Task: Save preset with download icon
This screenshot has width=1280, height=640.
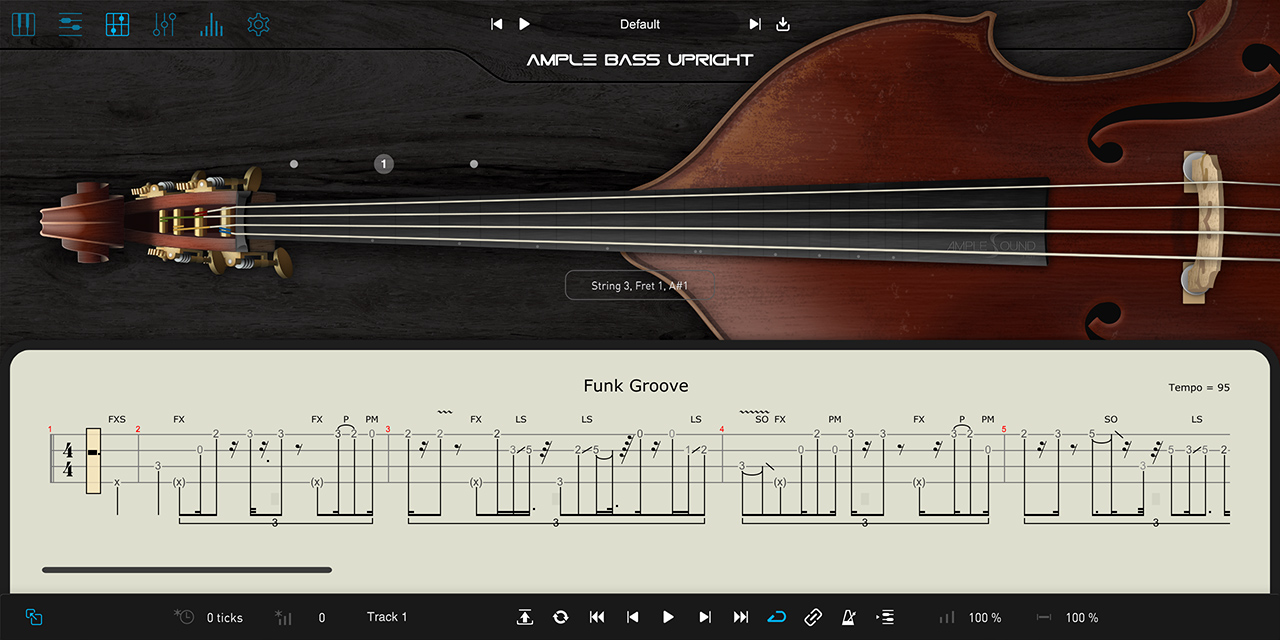Action: (783, 24)
